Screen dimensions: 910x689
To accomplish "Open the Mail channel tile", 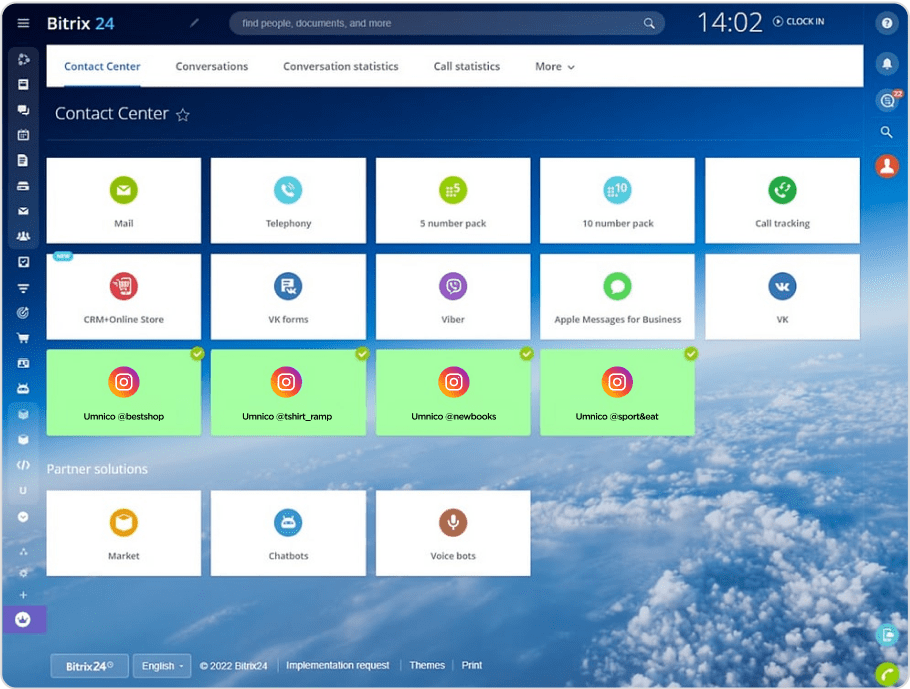I will pyautogui.click(x=123, y=200).
